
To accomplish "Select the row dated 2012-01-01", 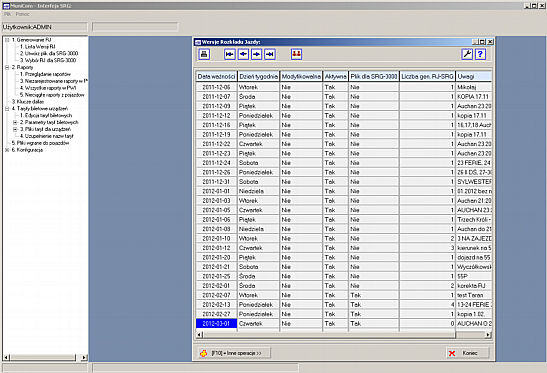I will coord(344,191).
